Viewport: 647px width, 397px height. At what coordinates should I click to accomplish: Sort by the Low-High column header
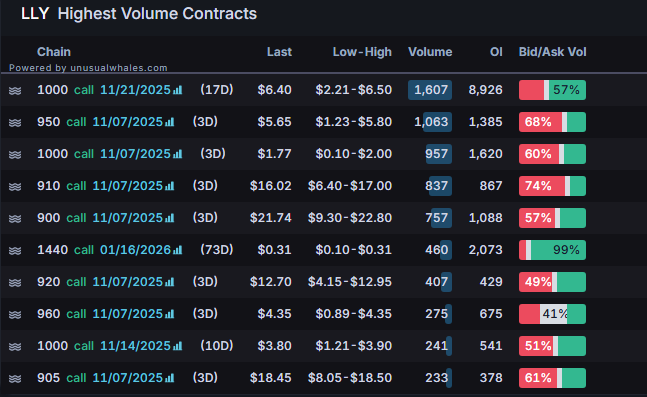[x=362, y=52]
